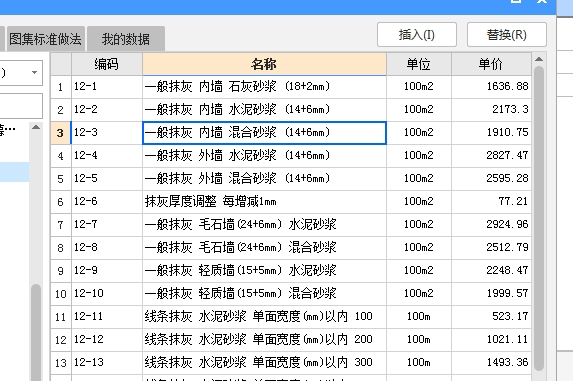Select code cell 12-9

107,271
